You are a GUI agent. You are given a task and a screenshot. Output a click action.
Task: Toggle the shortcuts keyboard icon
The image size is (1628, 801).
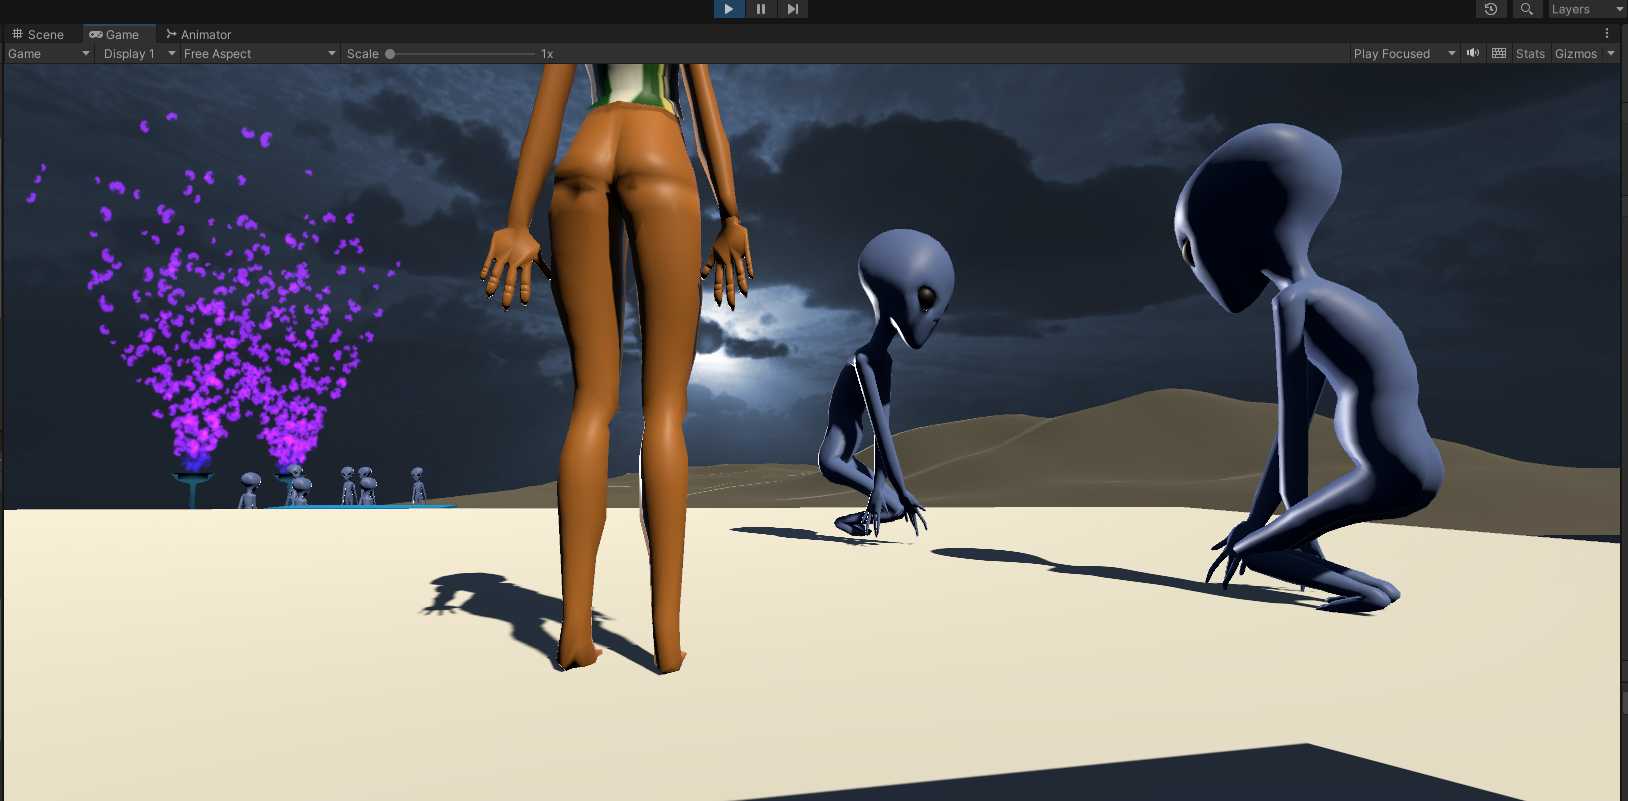coord(1499,53)
